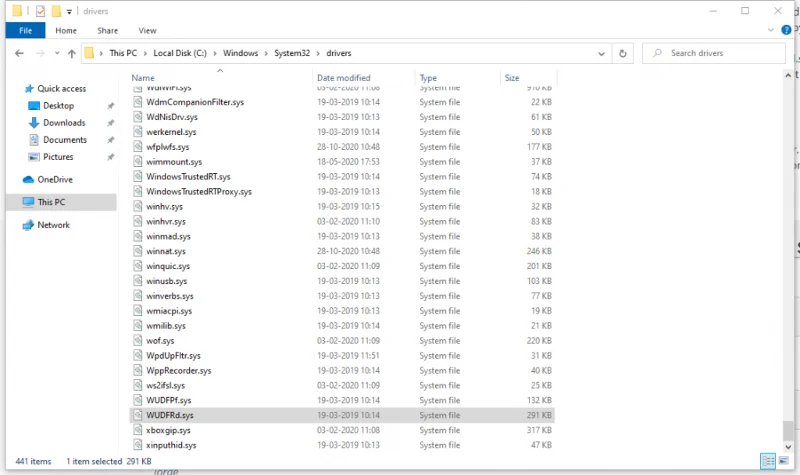Click the wfplwfs.sys file icon
Viewport: 800px width, 475px height.
137,147
